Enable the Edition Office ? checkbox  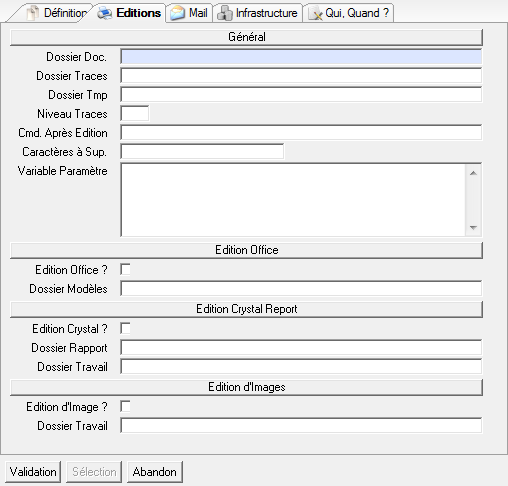coord(125,269)
